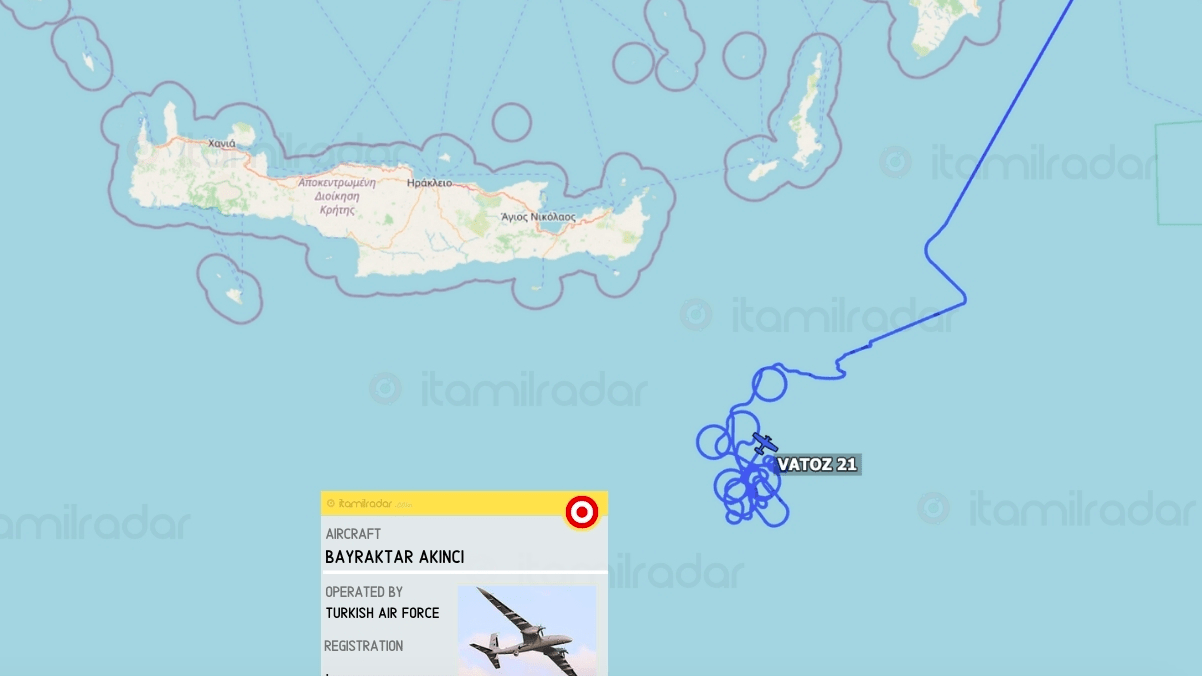Click the small circular boundary north of Crete
The height and width of the screenshot is (676, 1202).
click(x=511, y=122)
